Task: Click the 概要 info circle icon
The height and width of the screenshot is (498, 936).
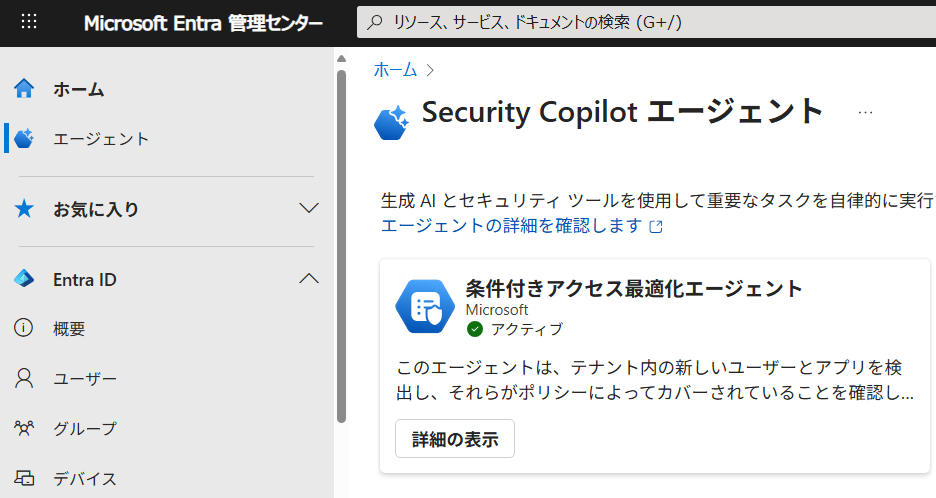Action: tap(24, 328)
